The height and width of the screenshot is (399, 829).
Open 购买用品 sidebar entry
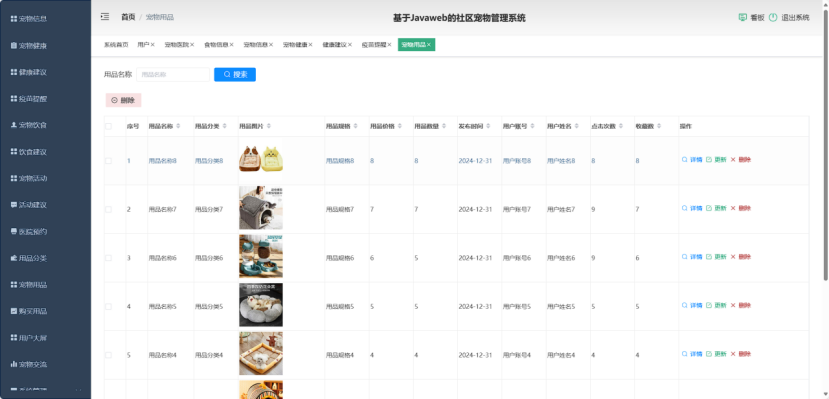coord(29,311)
